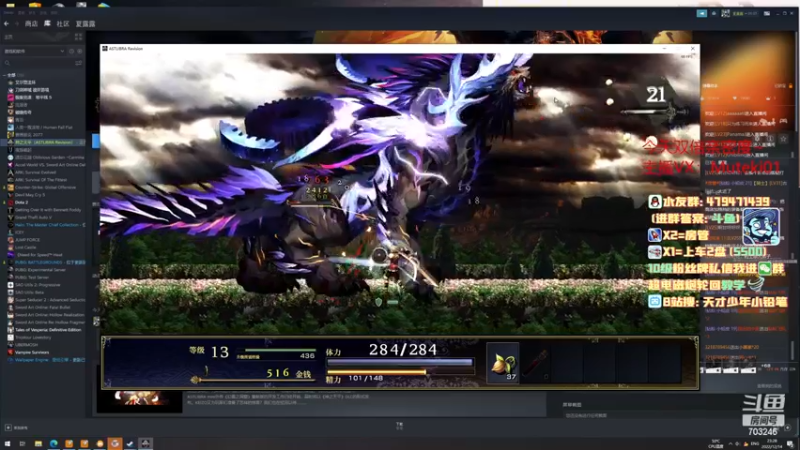Click the Add a Game plus button
The width and height of the screenshot is (800, 450).
point(8,428)
